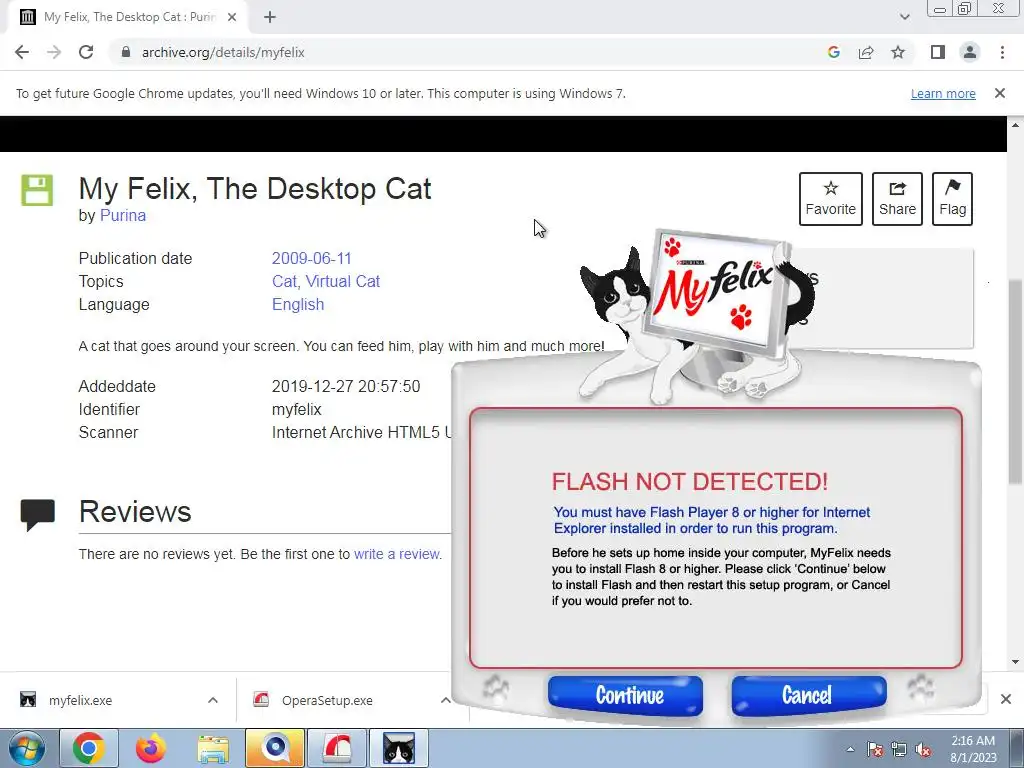The width and height of the screenshot is (1024, 768).
Task: Open the Purina author link
Action: 122,216
